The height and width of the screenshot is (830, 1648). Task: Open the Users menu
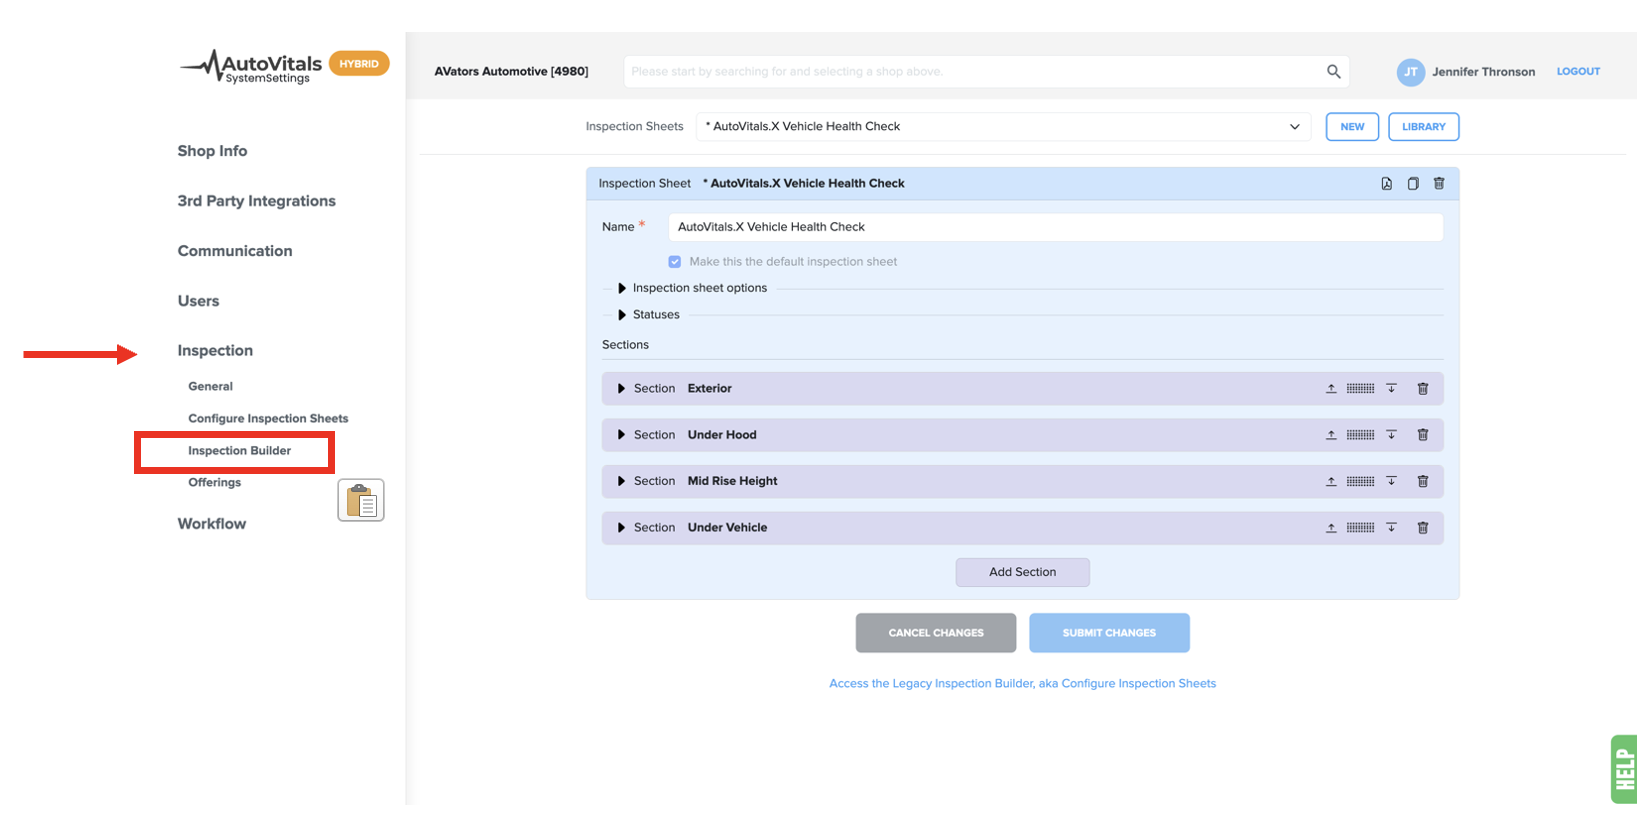(x=198, y=301)
